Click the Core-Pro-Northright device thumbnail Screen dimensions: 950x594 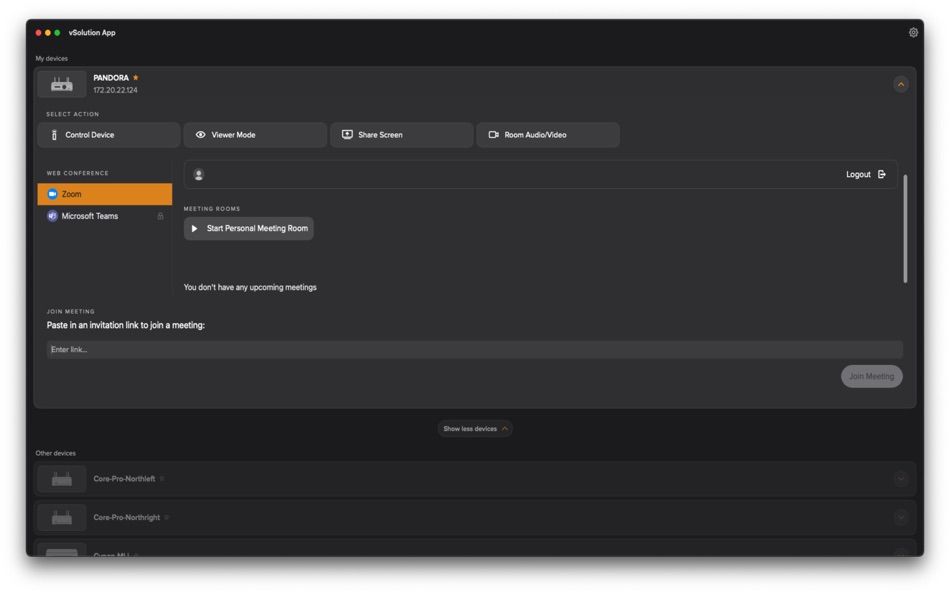tap(62, 518)
